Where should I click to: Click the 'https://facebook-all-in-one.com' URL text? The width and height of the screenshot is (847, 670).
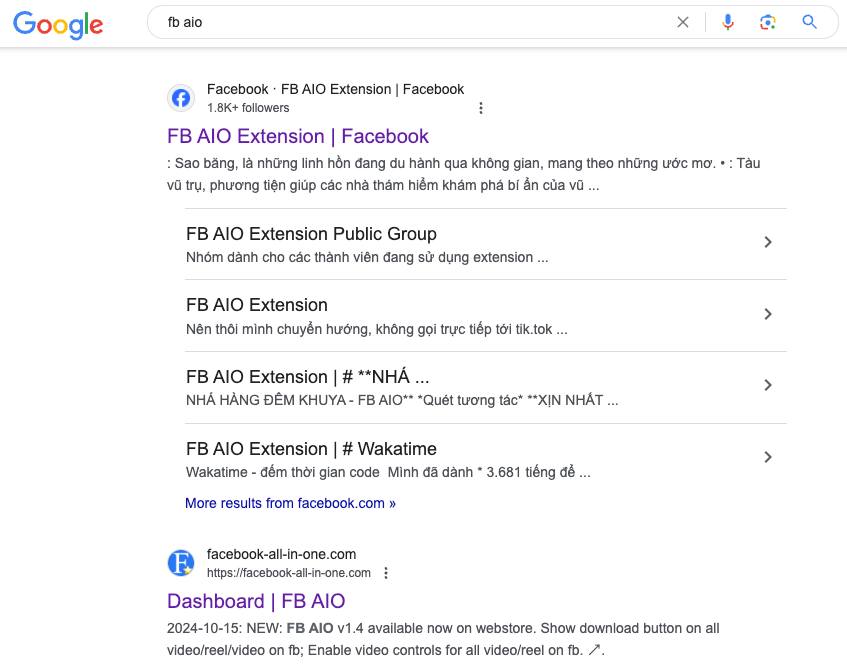[x=288, y=573]
